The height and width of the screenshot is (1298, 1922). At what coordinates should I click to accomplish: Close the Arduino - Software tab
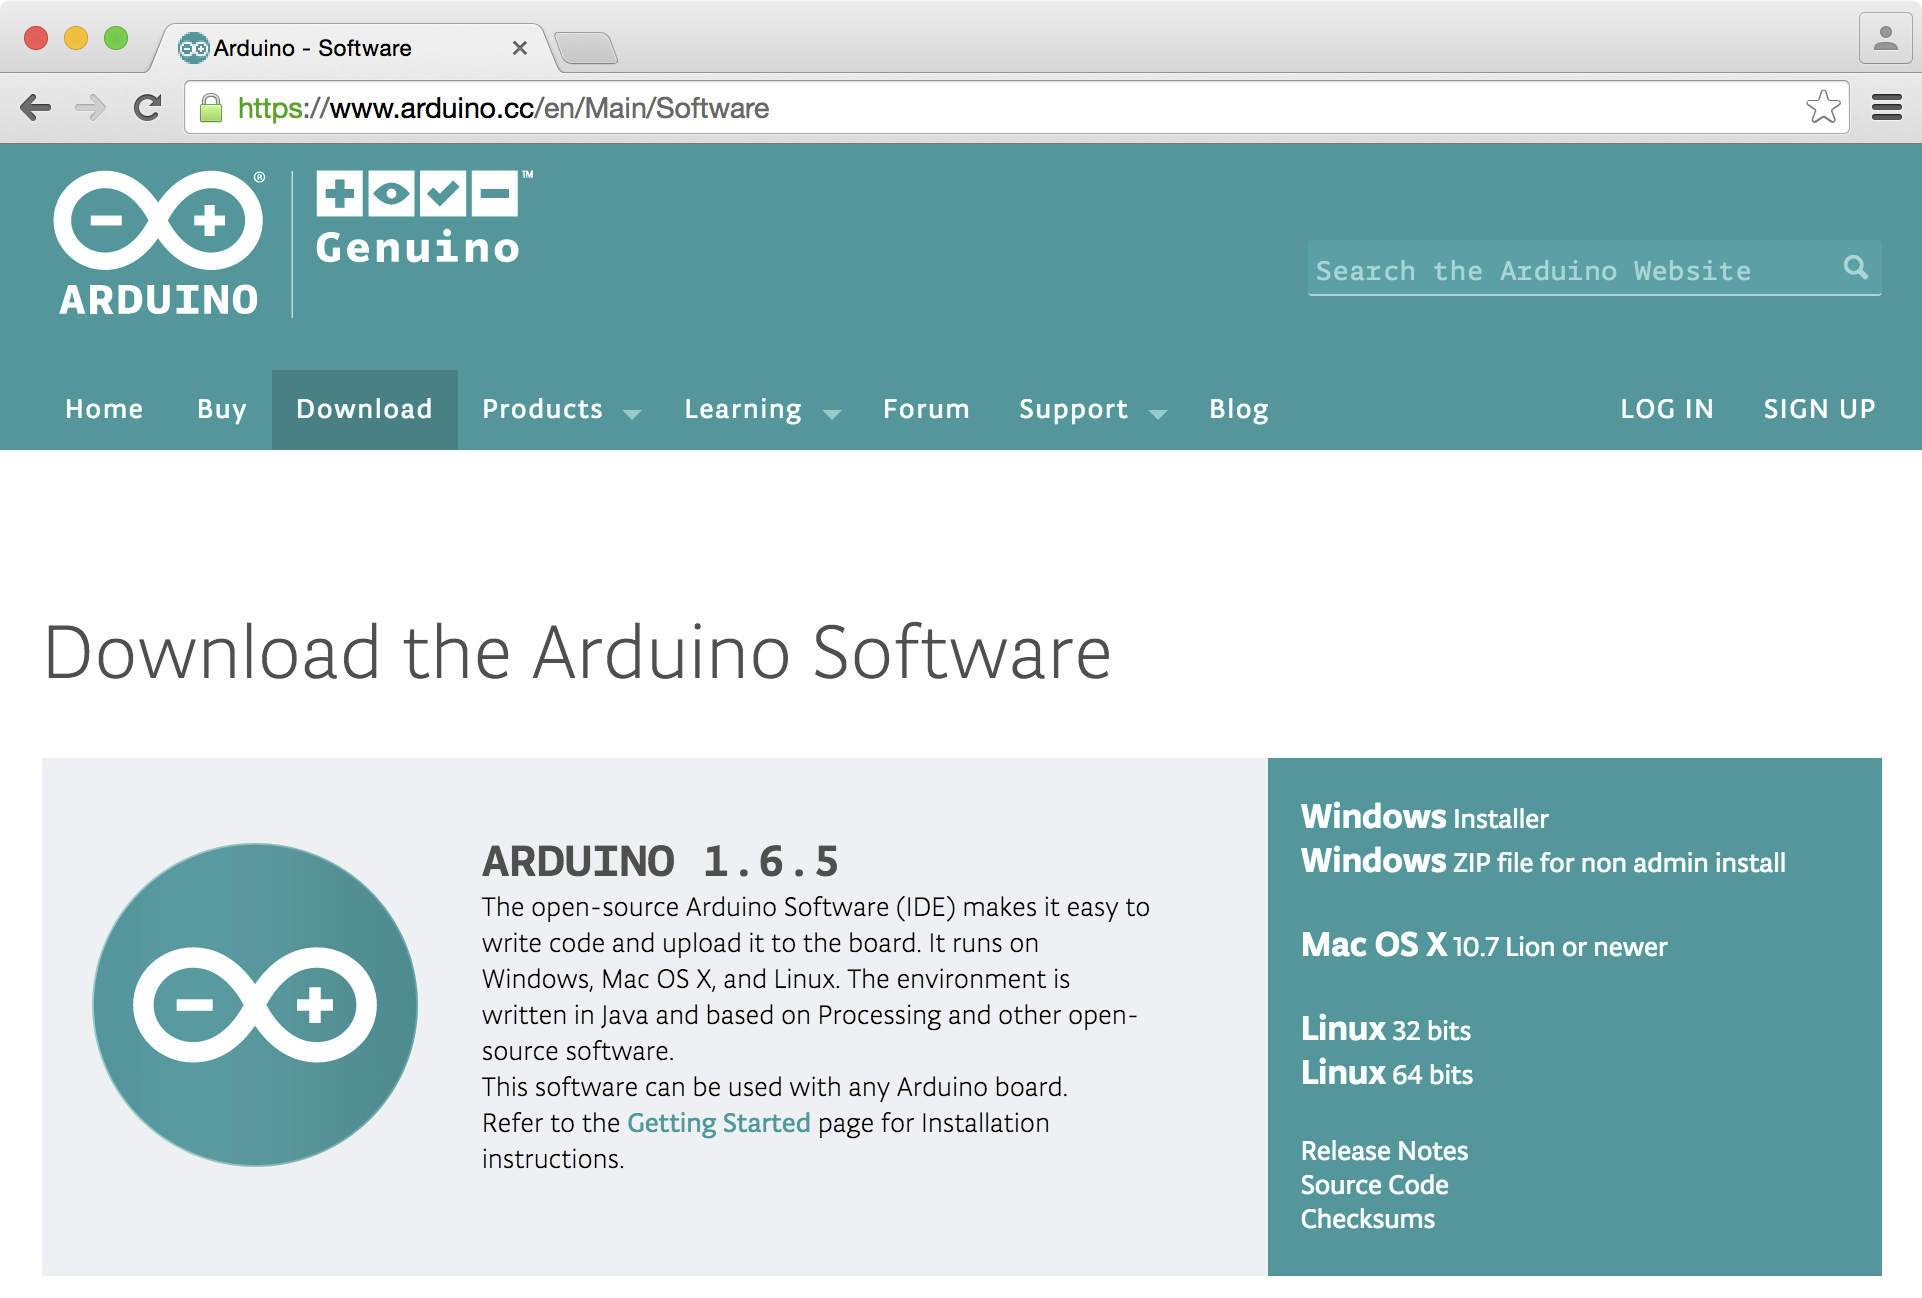pyautogui.click(x=519, y=48)
